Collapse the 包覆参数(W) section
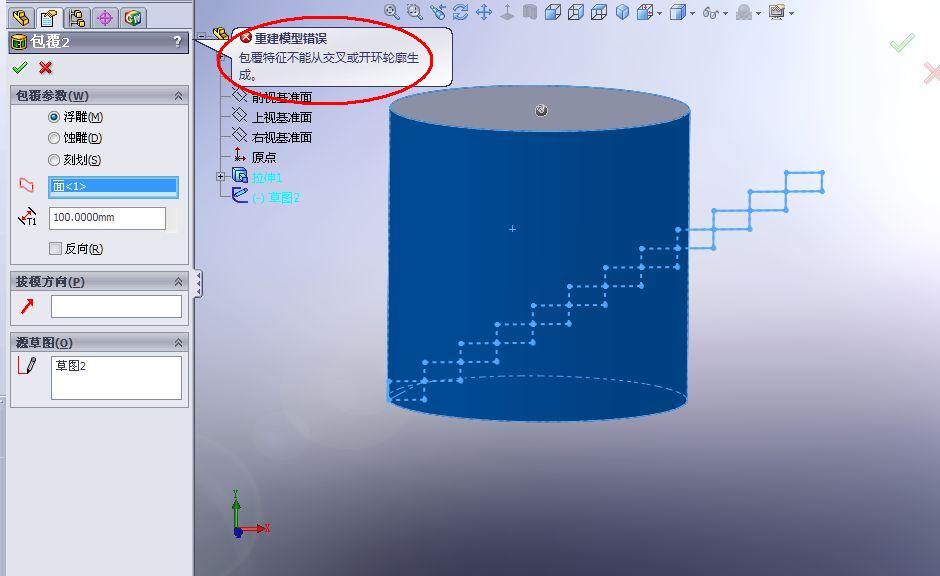Viewport: 940px width, 576px height. click(x=179, y=96)
